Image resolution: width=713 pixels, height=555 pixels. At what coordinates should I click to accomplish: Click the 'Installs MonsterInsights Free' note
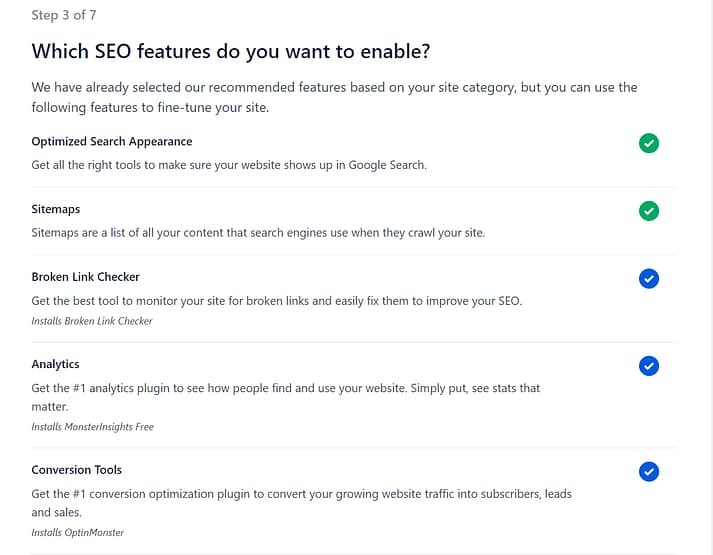(x=93, y=426)
